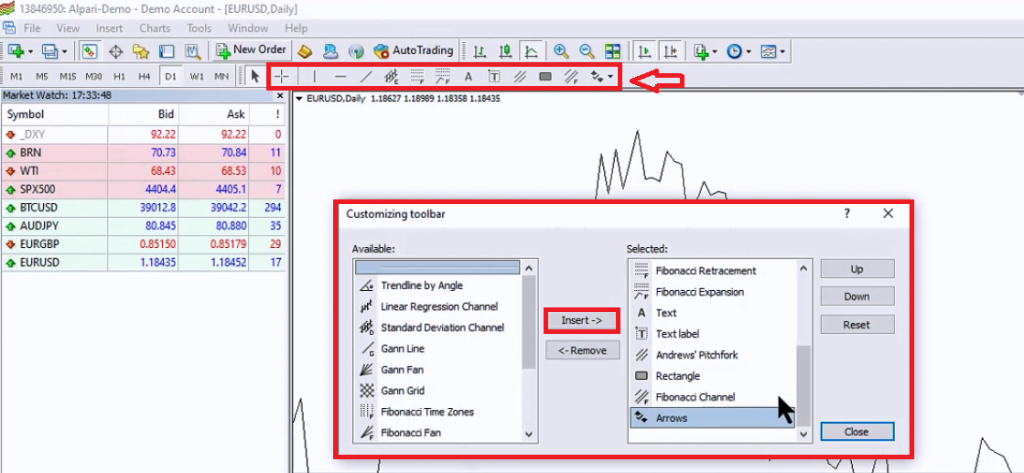Click the Signals radio-wave icon
Viewport: 1024px width, 473px height.
(355, 51)
